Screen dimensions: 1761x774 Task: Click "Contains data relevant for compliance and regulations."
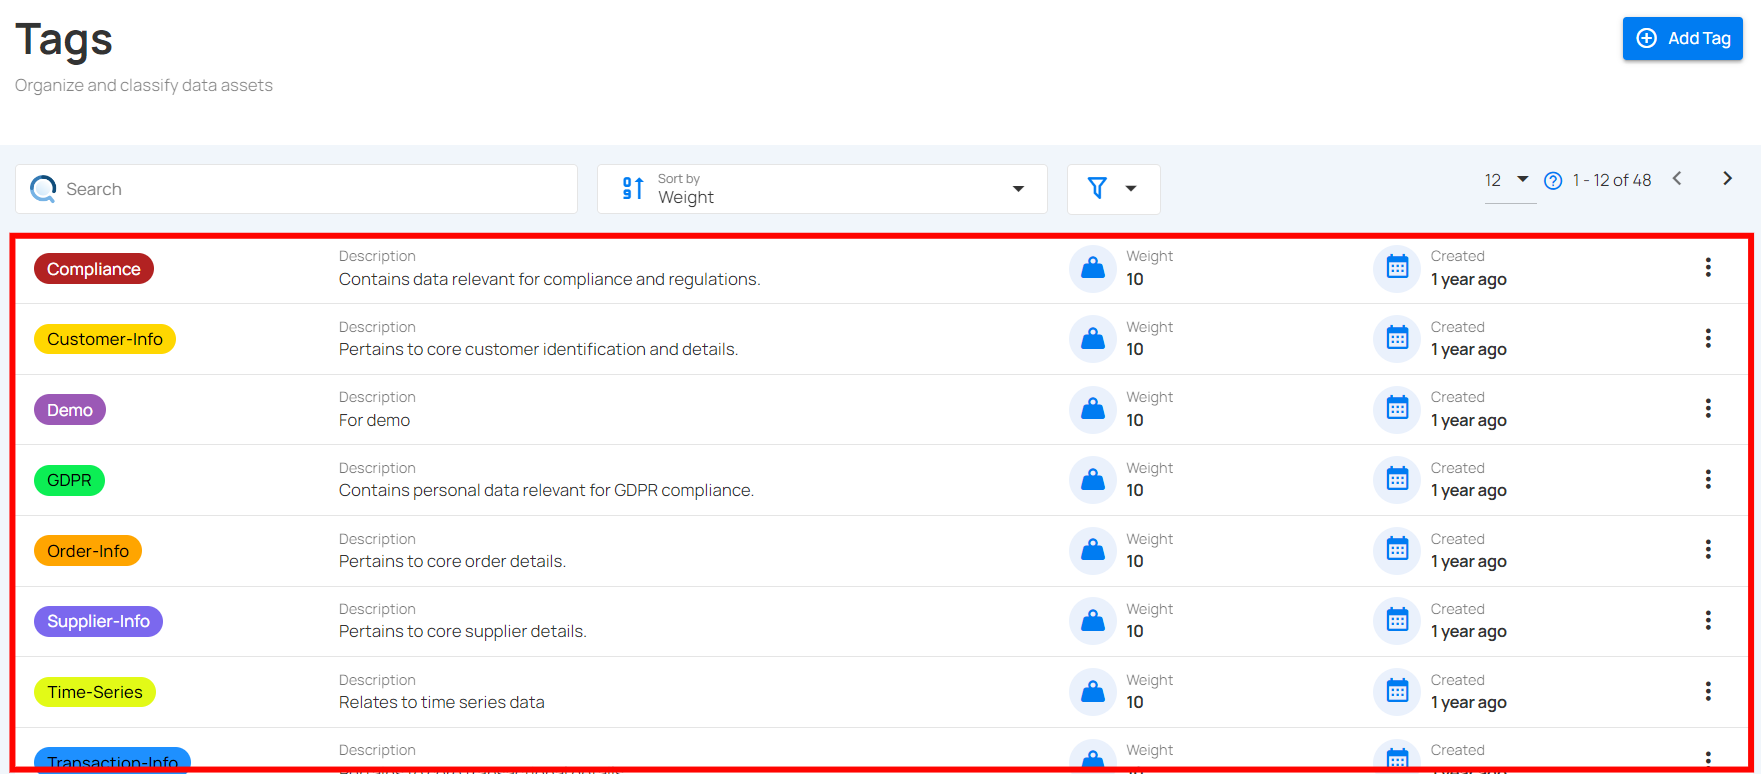click(549, 280)
